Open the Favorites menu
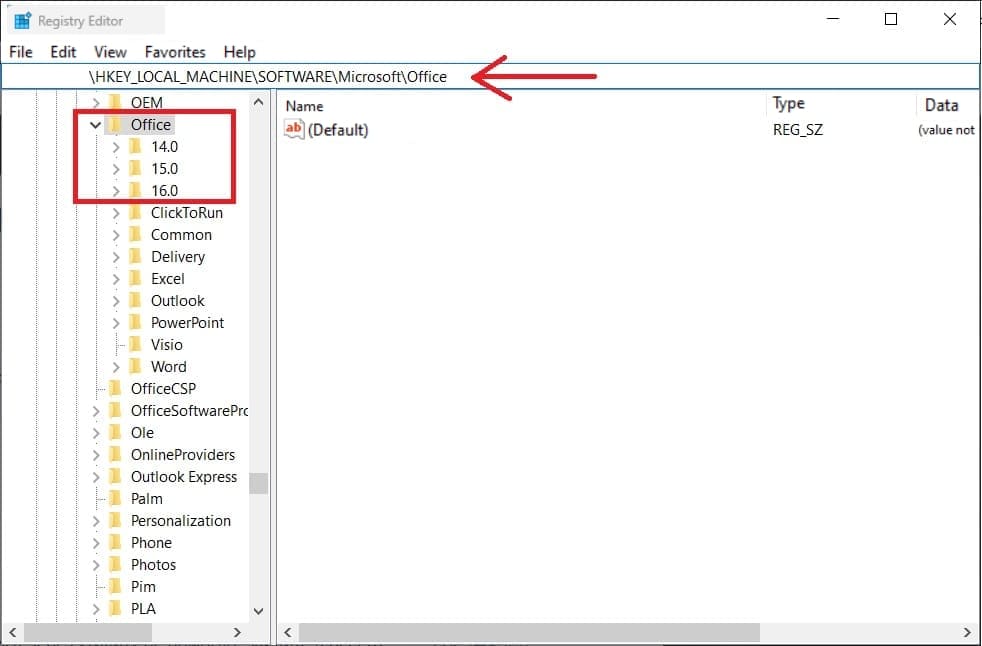 point(175,52)
